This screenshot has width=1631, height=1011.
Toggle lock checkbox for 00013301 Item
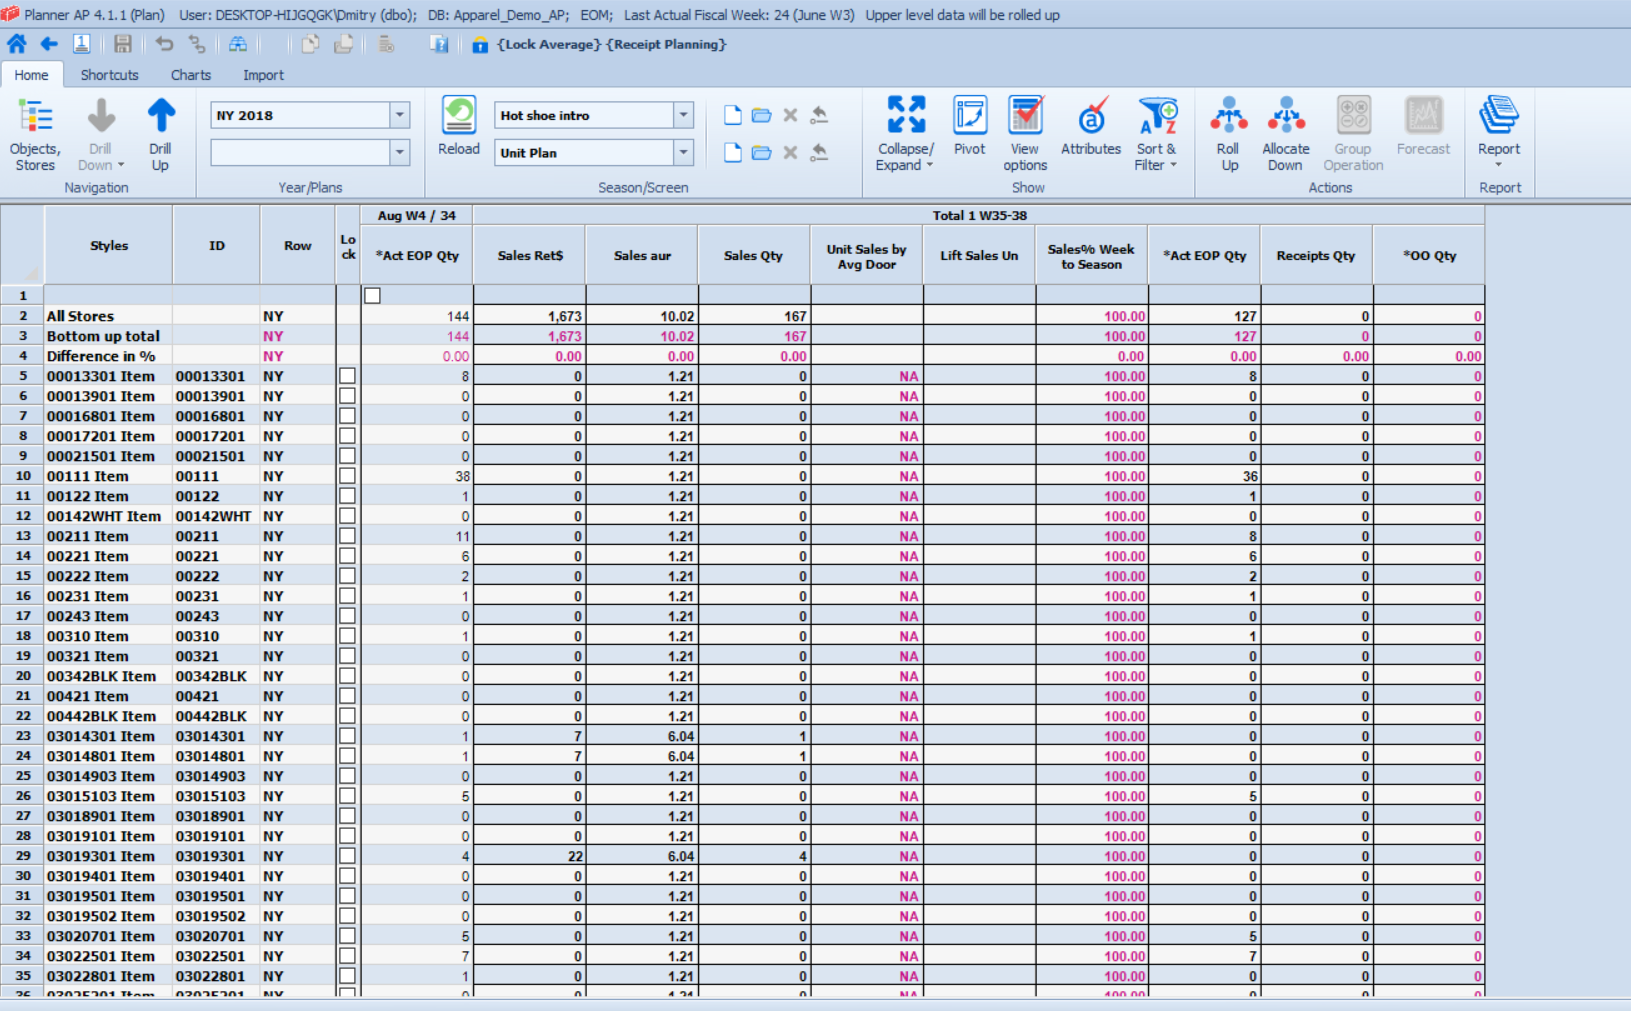pos(347,376)
